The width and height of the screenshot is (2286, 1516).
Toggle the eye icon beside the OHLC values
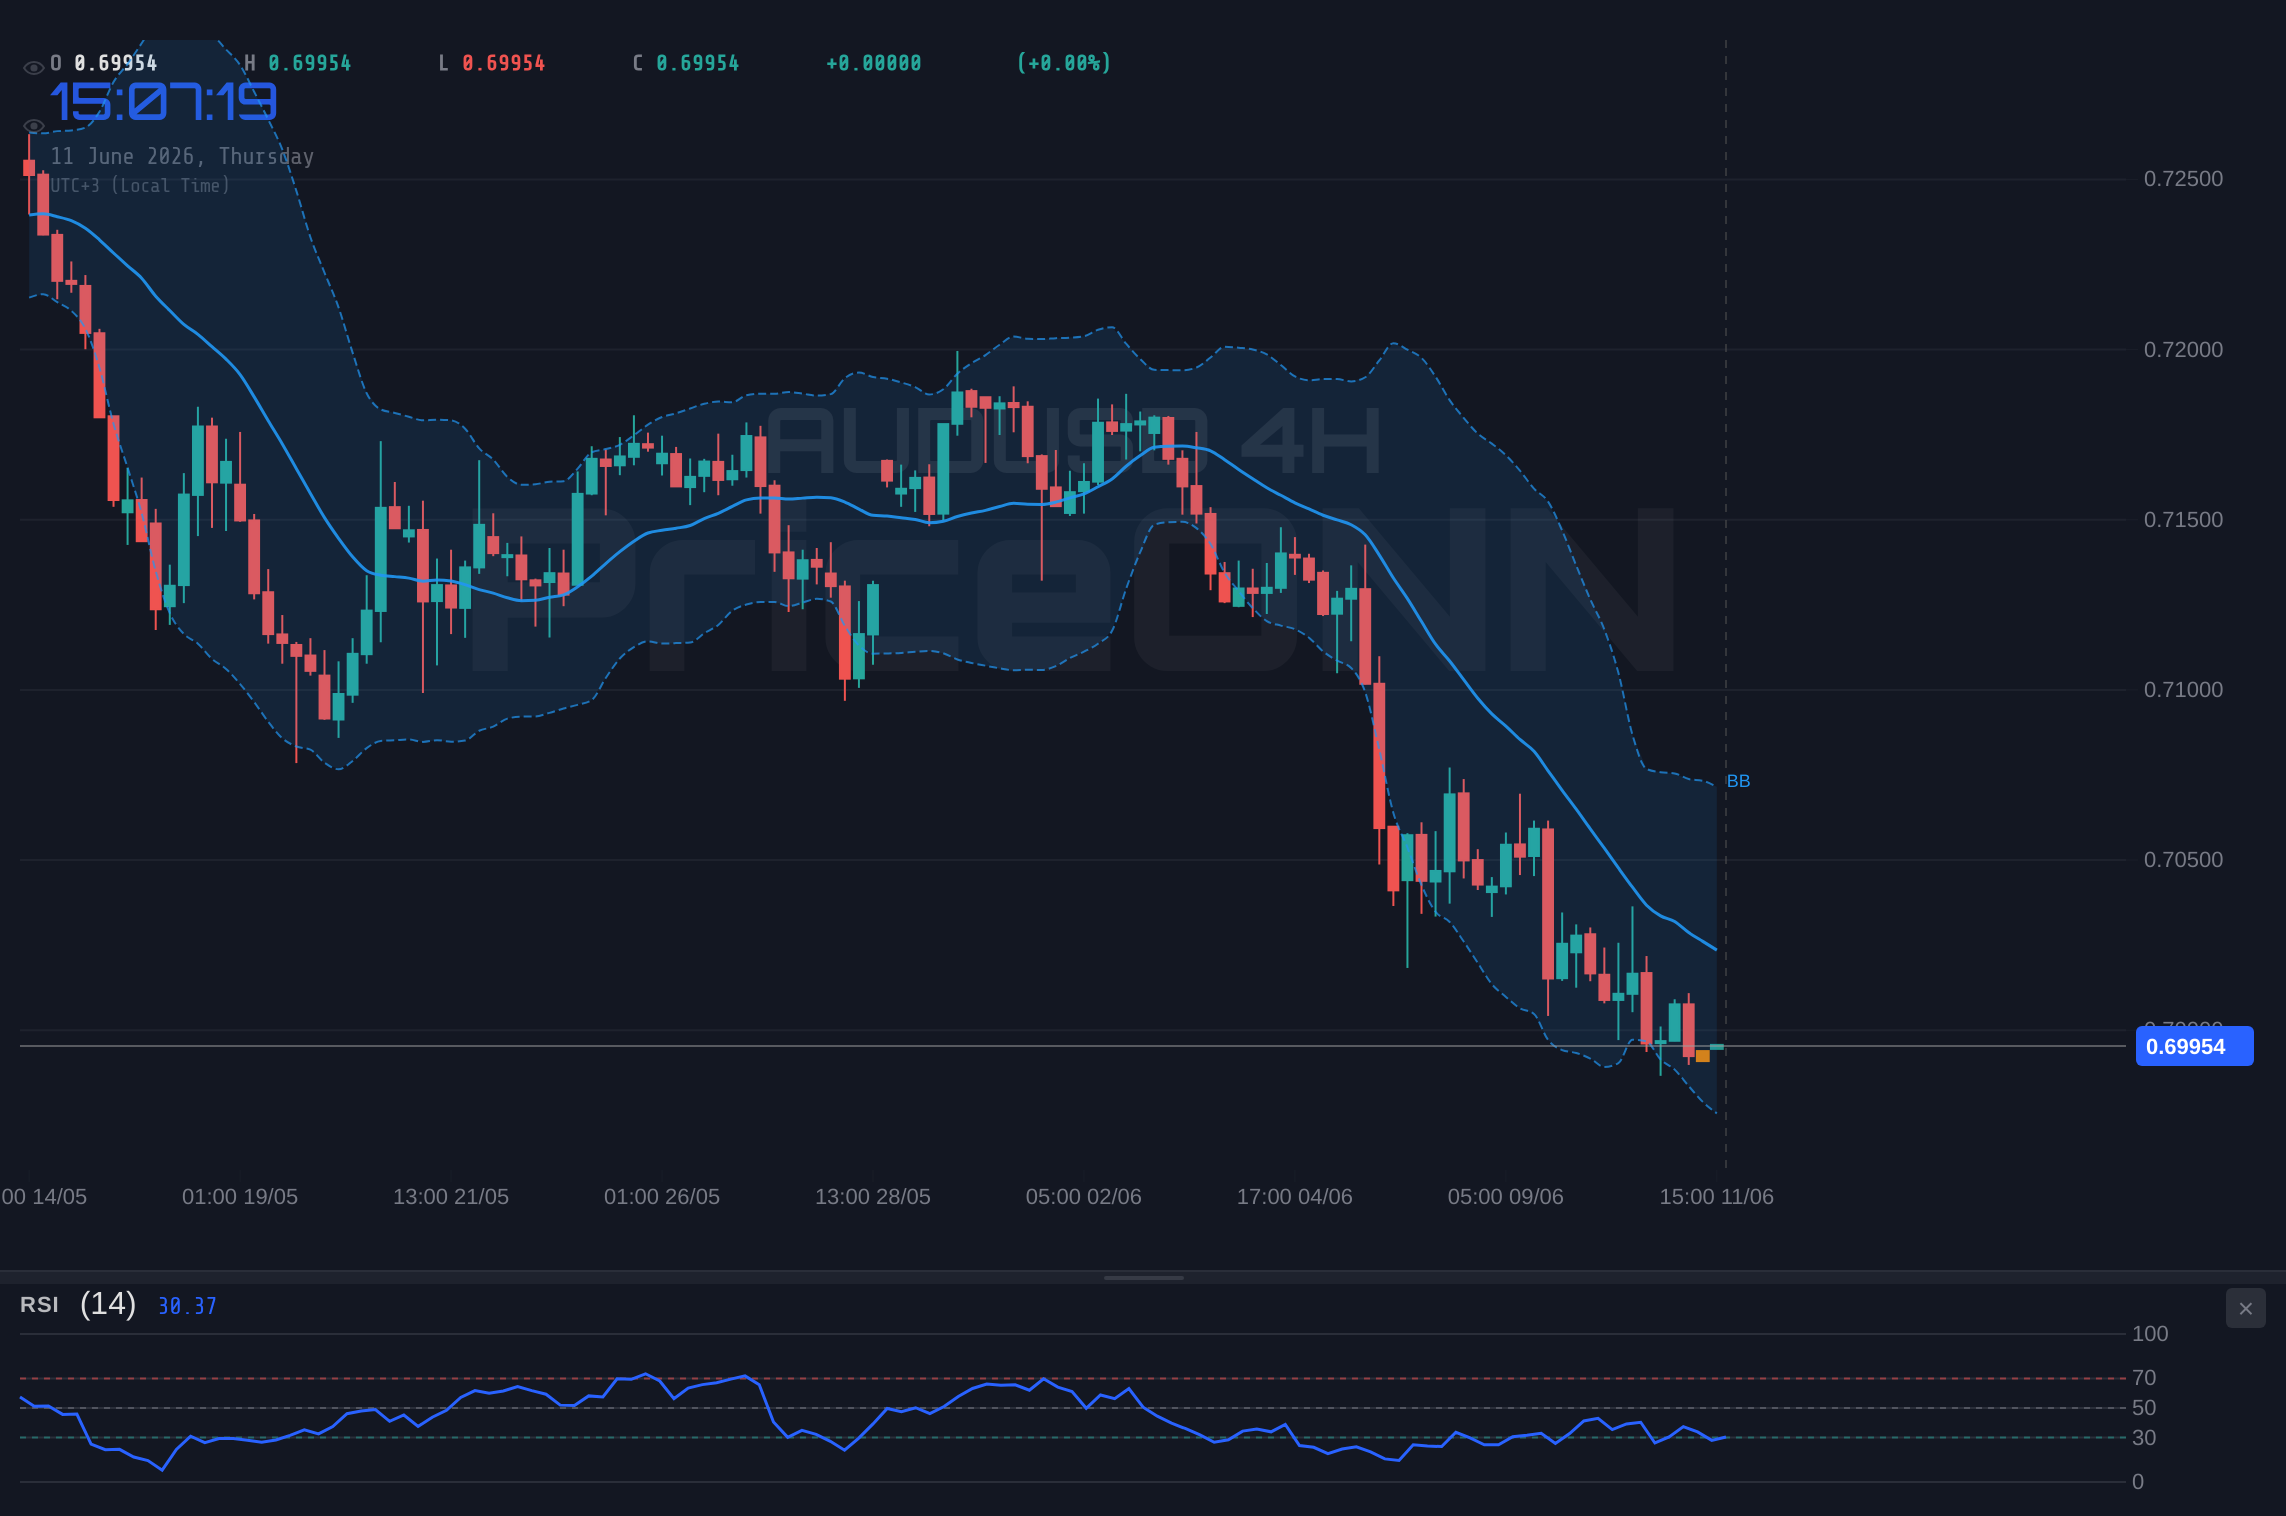(33, 67)
